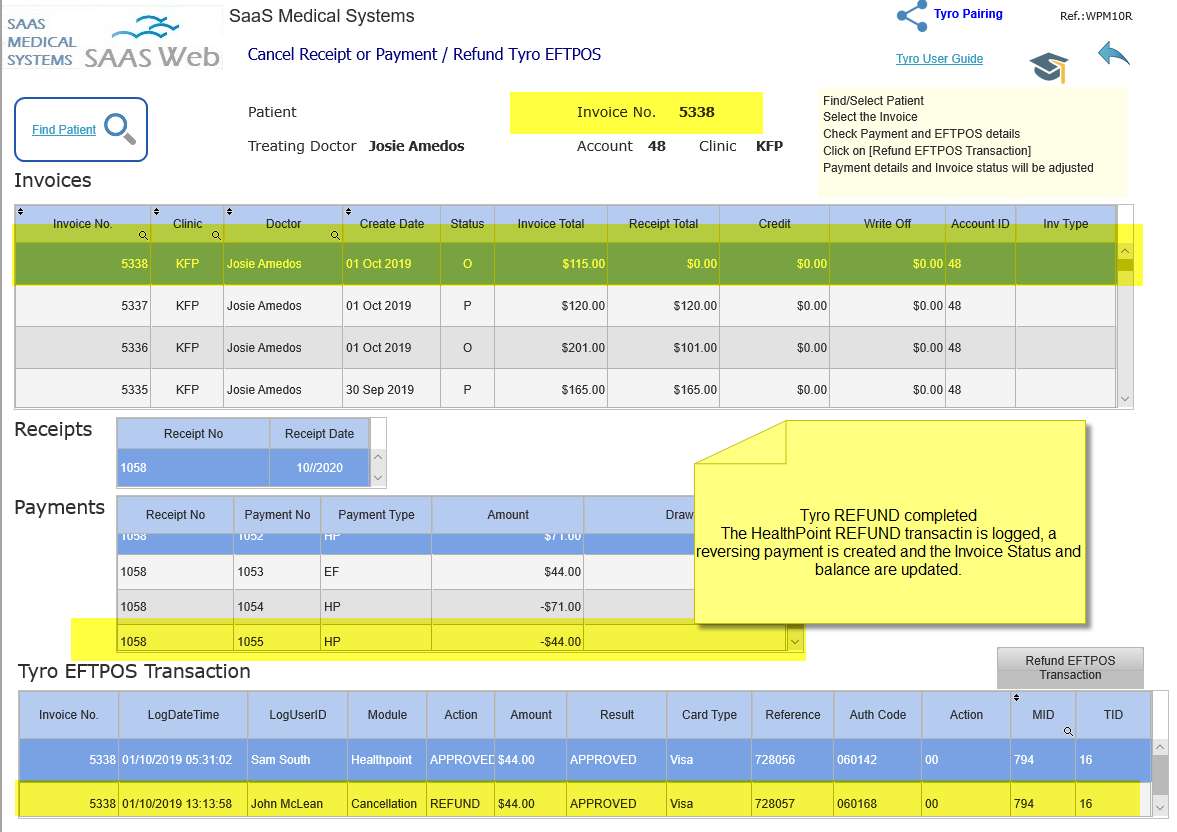Click the Card Type column header
This screenshot has width=1177, height=832.
click(709, 715)
